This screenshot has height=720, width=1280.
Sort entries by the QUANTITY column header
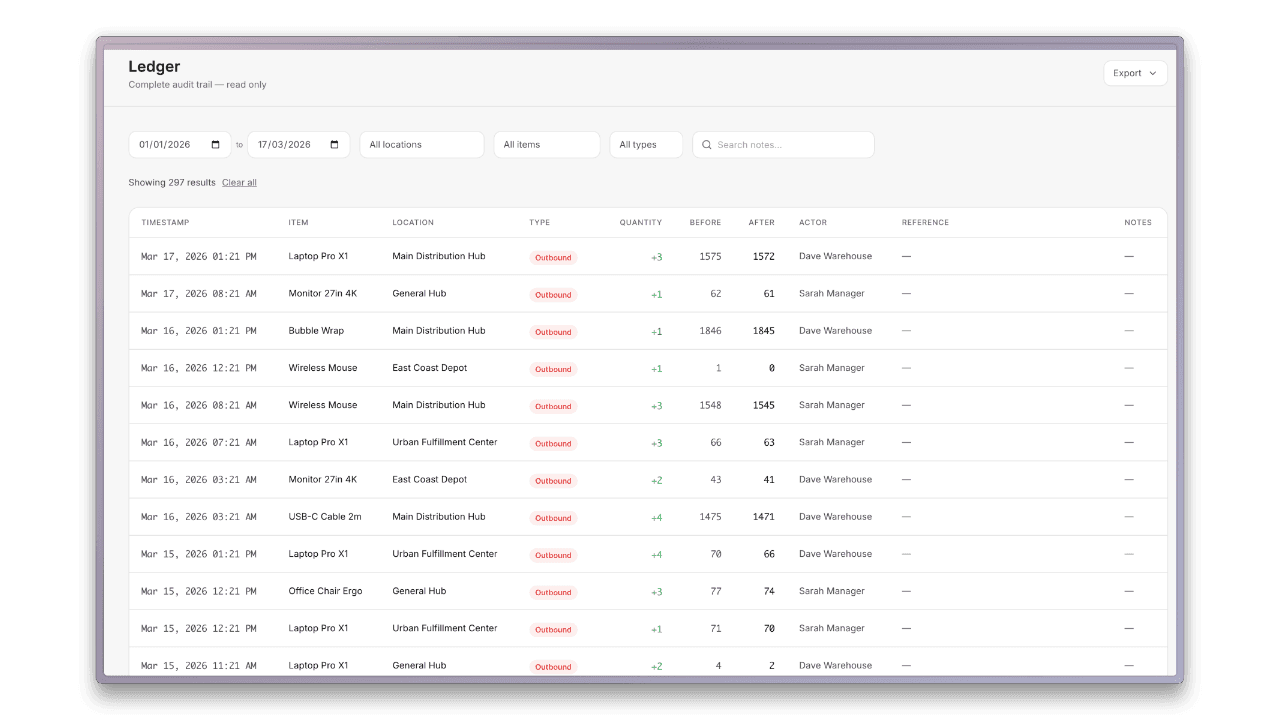coord(641,222)
